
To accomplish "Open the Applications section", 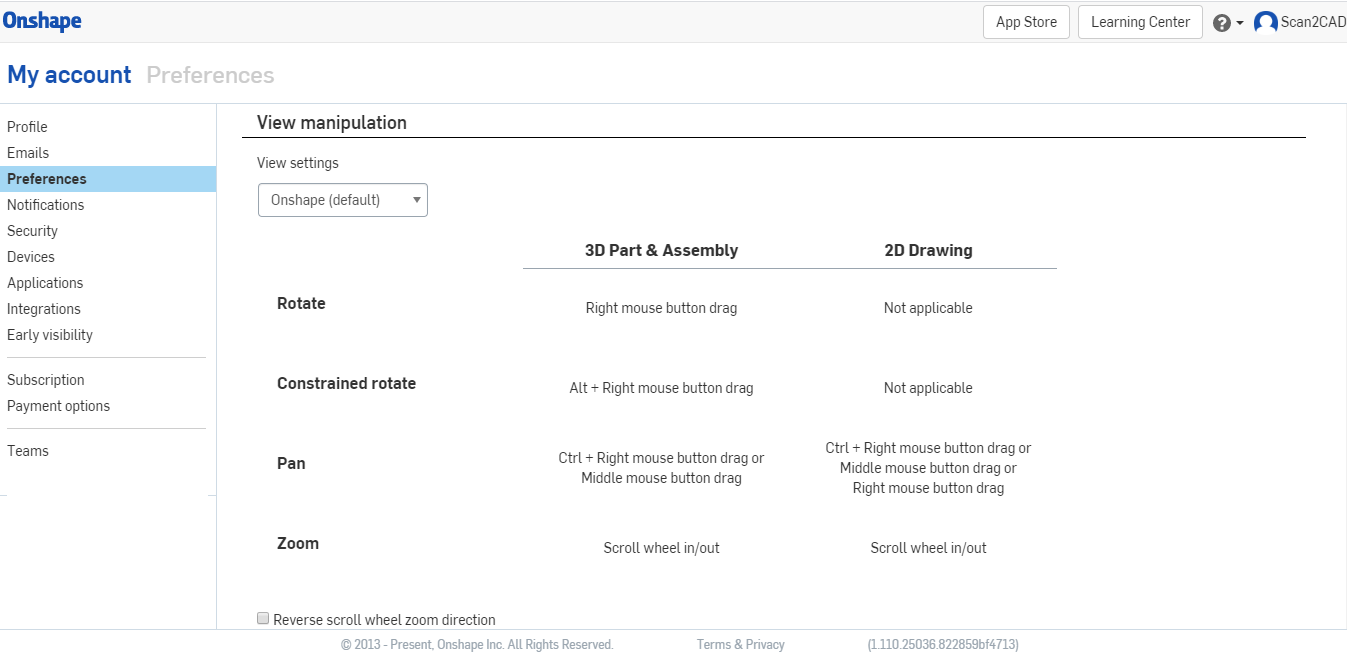I will click(45, 283).
